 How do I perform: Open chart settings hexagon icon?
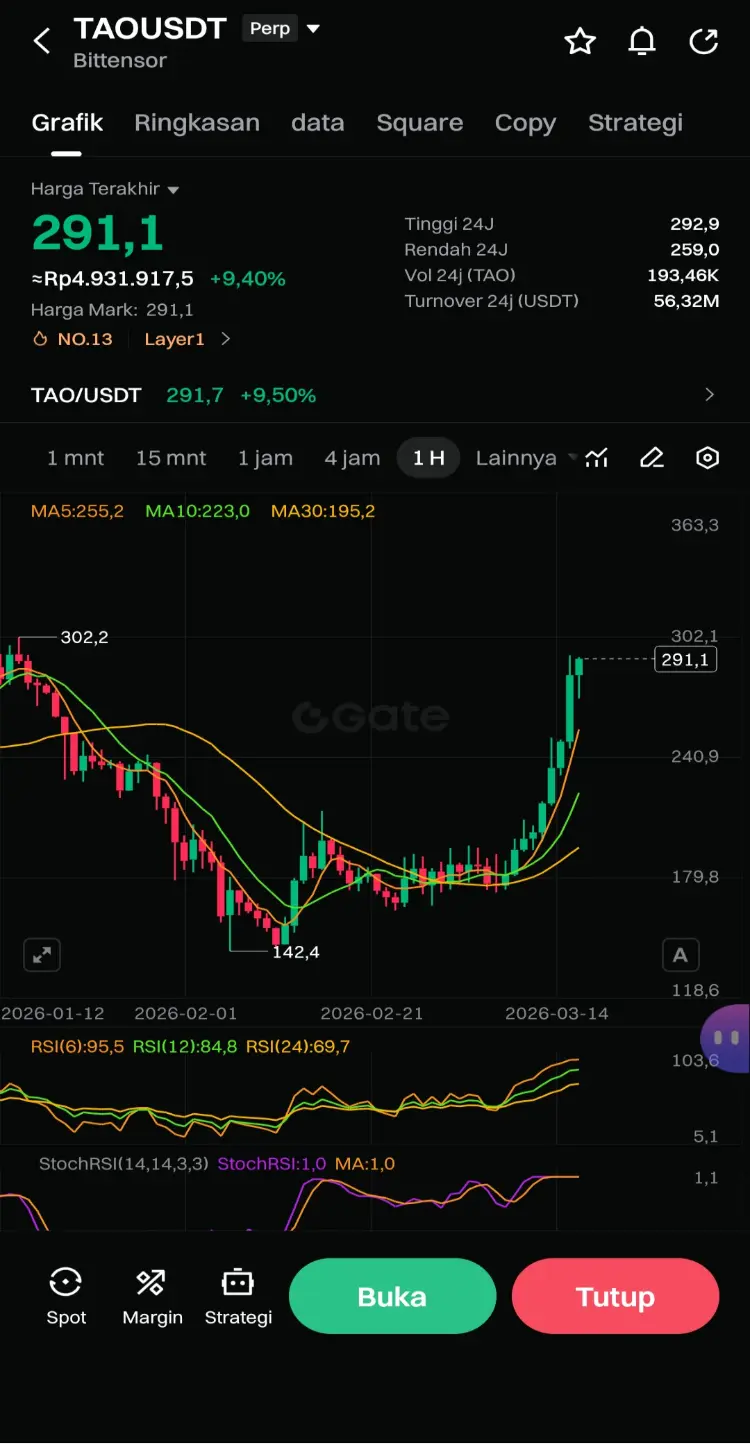point(707,458)
